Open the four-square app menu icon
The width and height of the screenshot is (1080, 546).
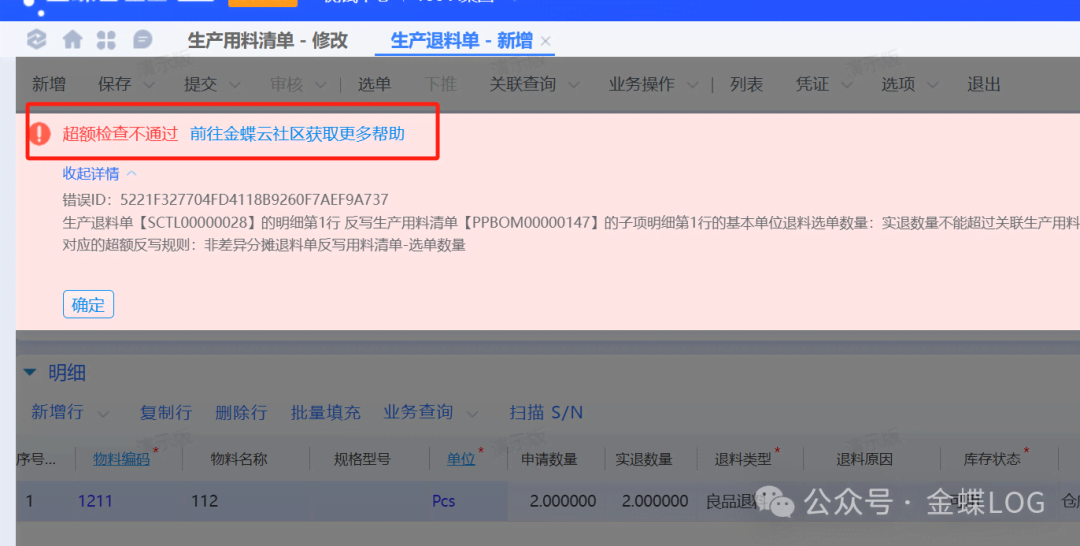click(x=106, y=40)
